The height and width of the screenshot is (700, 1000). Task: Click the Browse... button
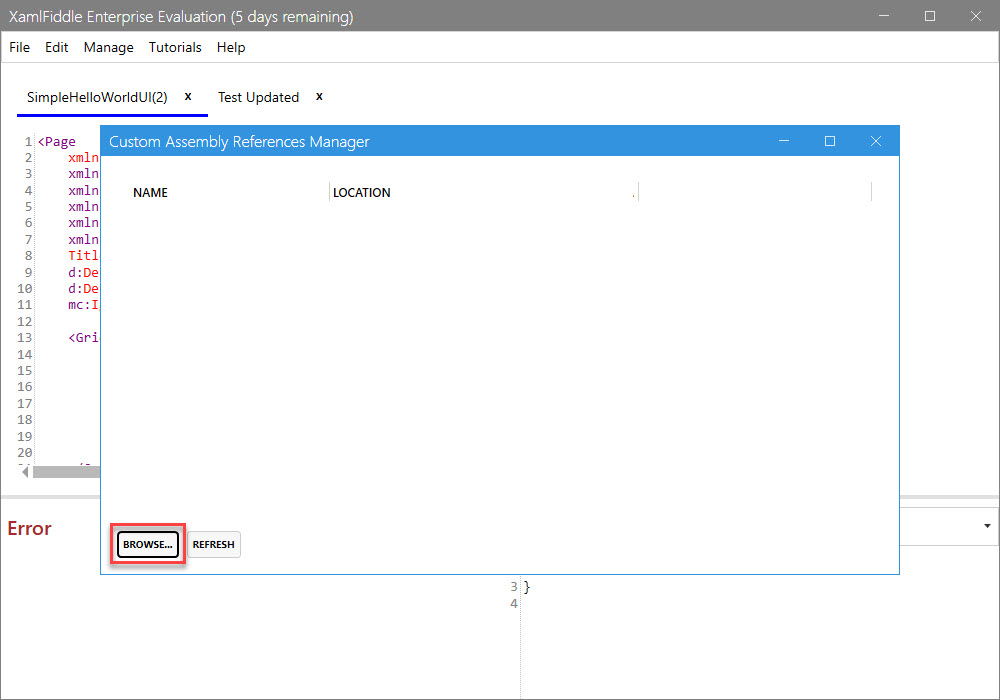[147, 544]
